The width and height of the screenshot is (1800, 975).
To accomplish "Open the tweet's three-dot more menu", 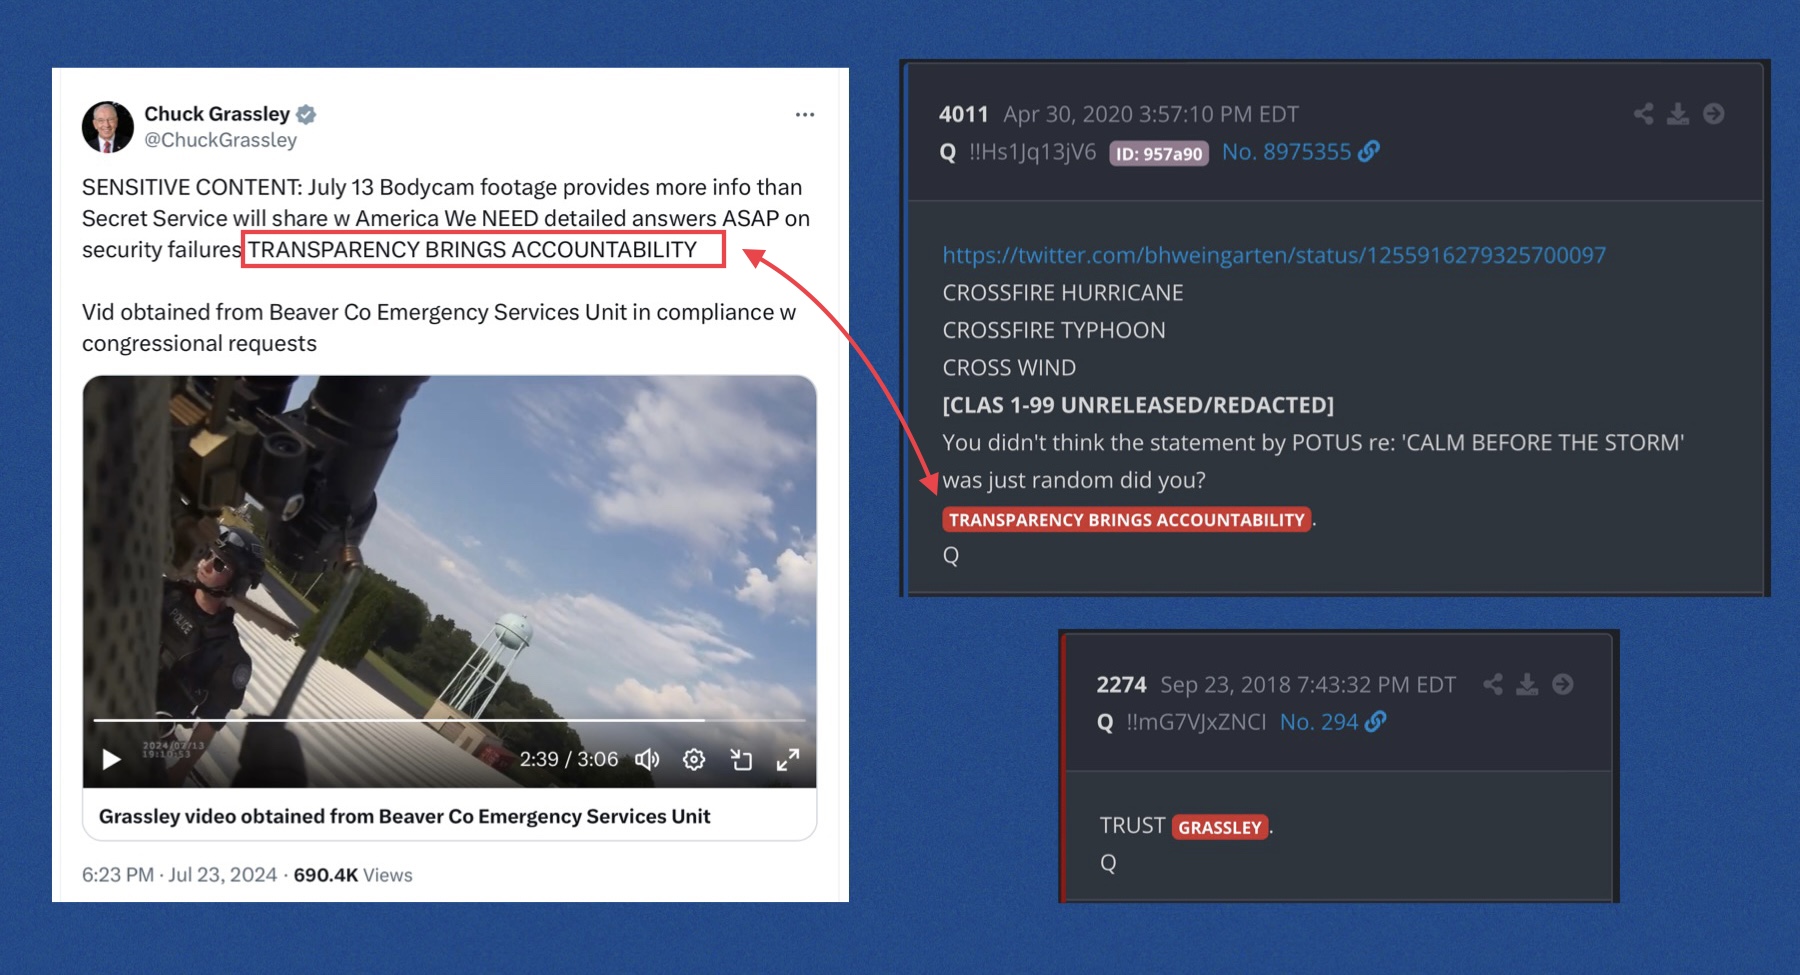I will [805, 115].
